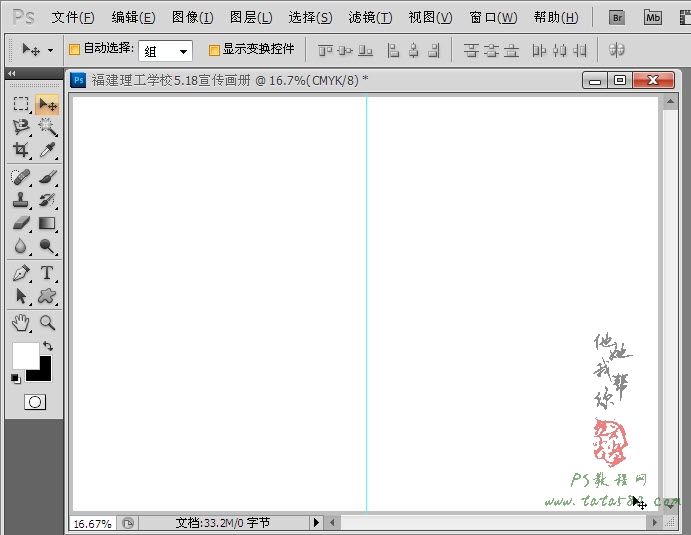Click Auto-Align Layers icon in options bar
Screen dimensions: 691x535
click(617, 50)
